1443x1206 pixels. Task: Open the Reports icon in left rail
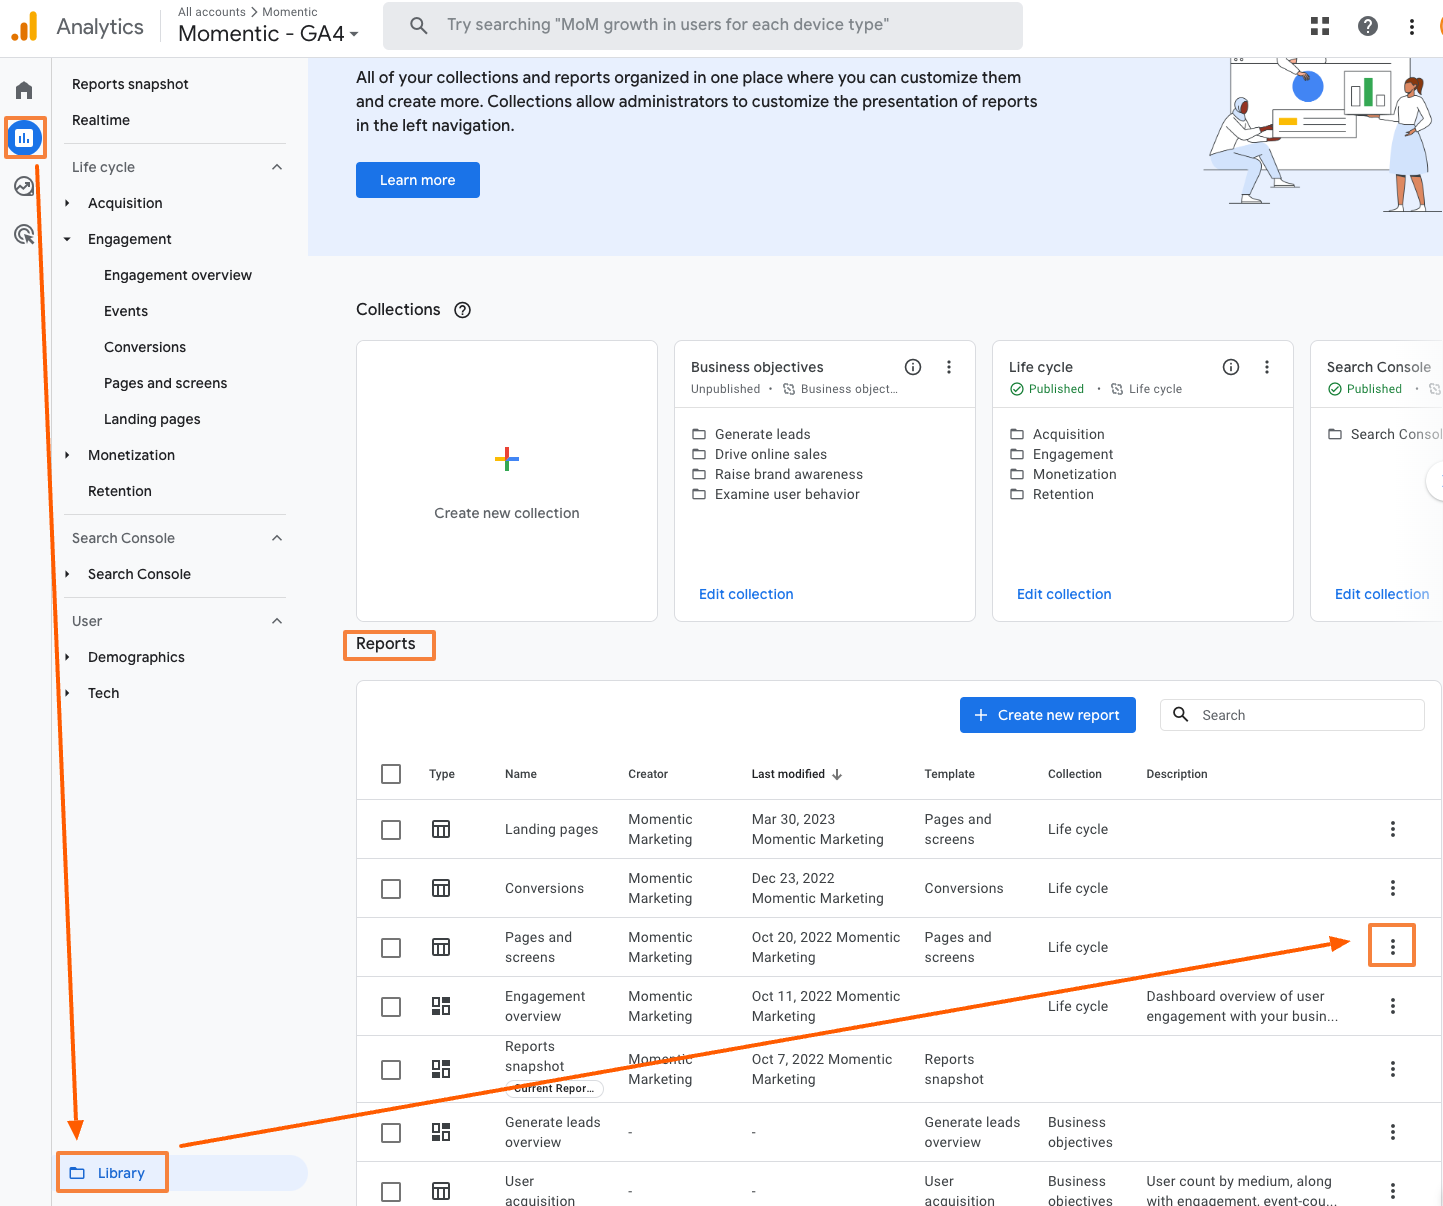coord(24,138)
